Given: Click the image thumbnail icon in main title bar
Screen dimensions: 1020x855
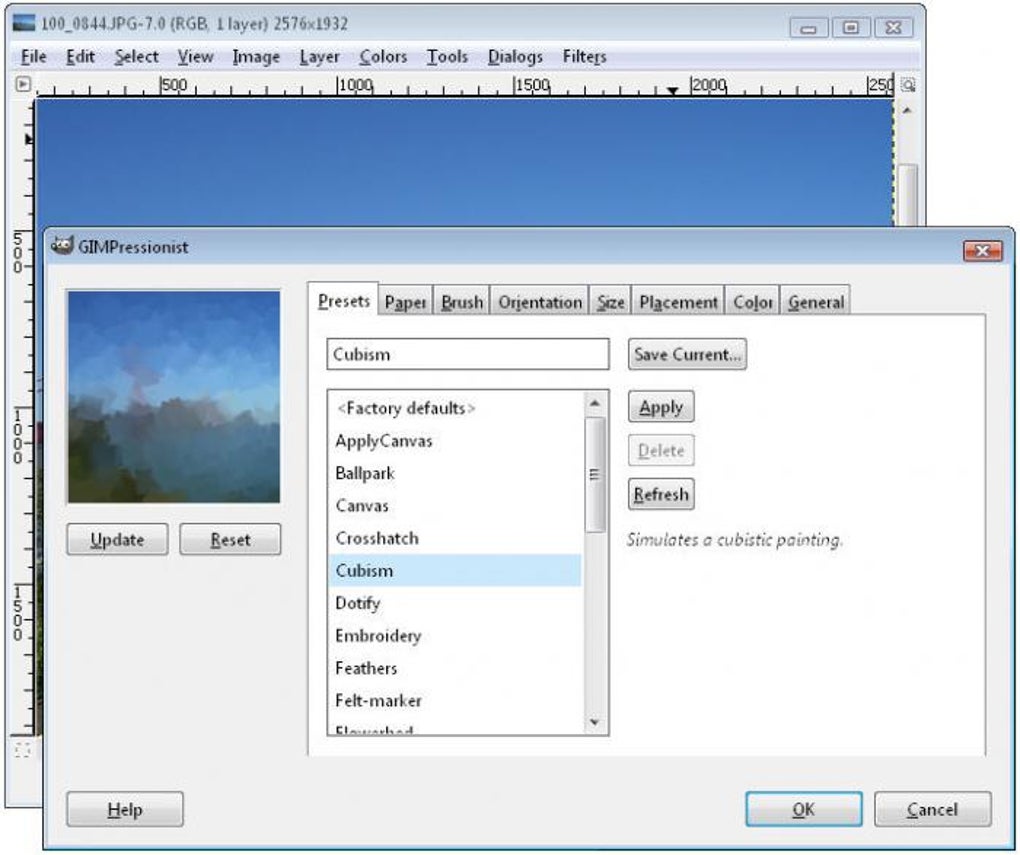Looking at the screenshot, I should coord(24,23).
